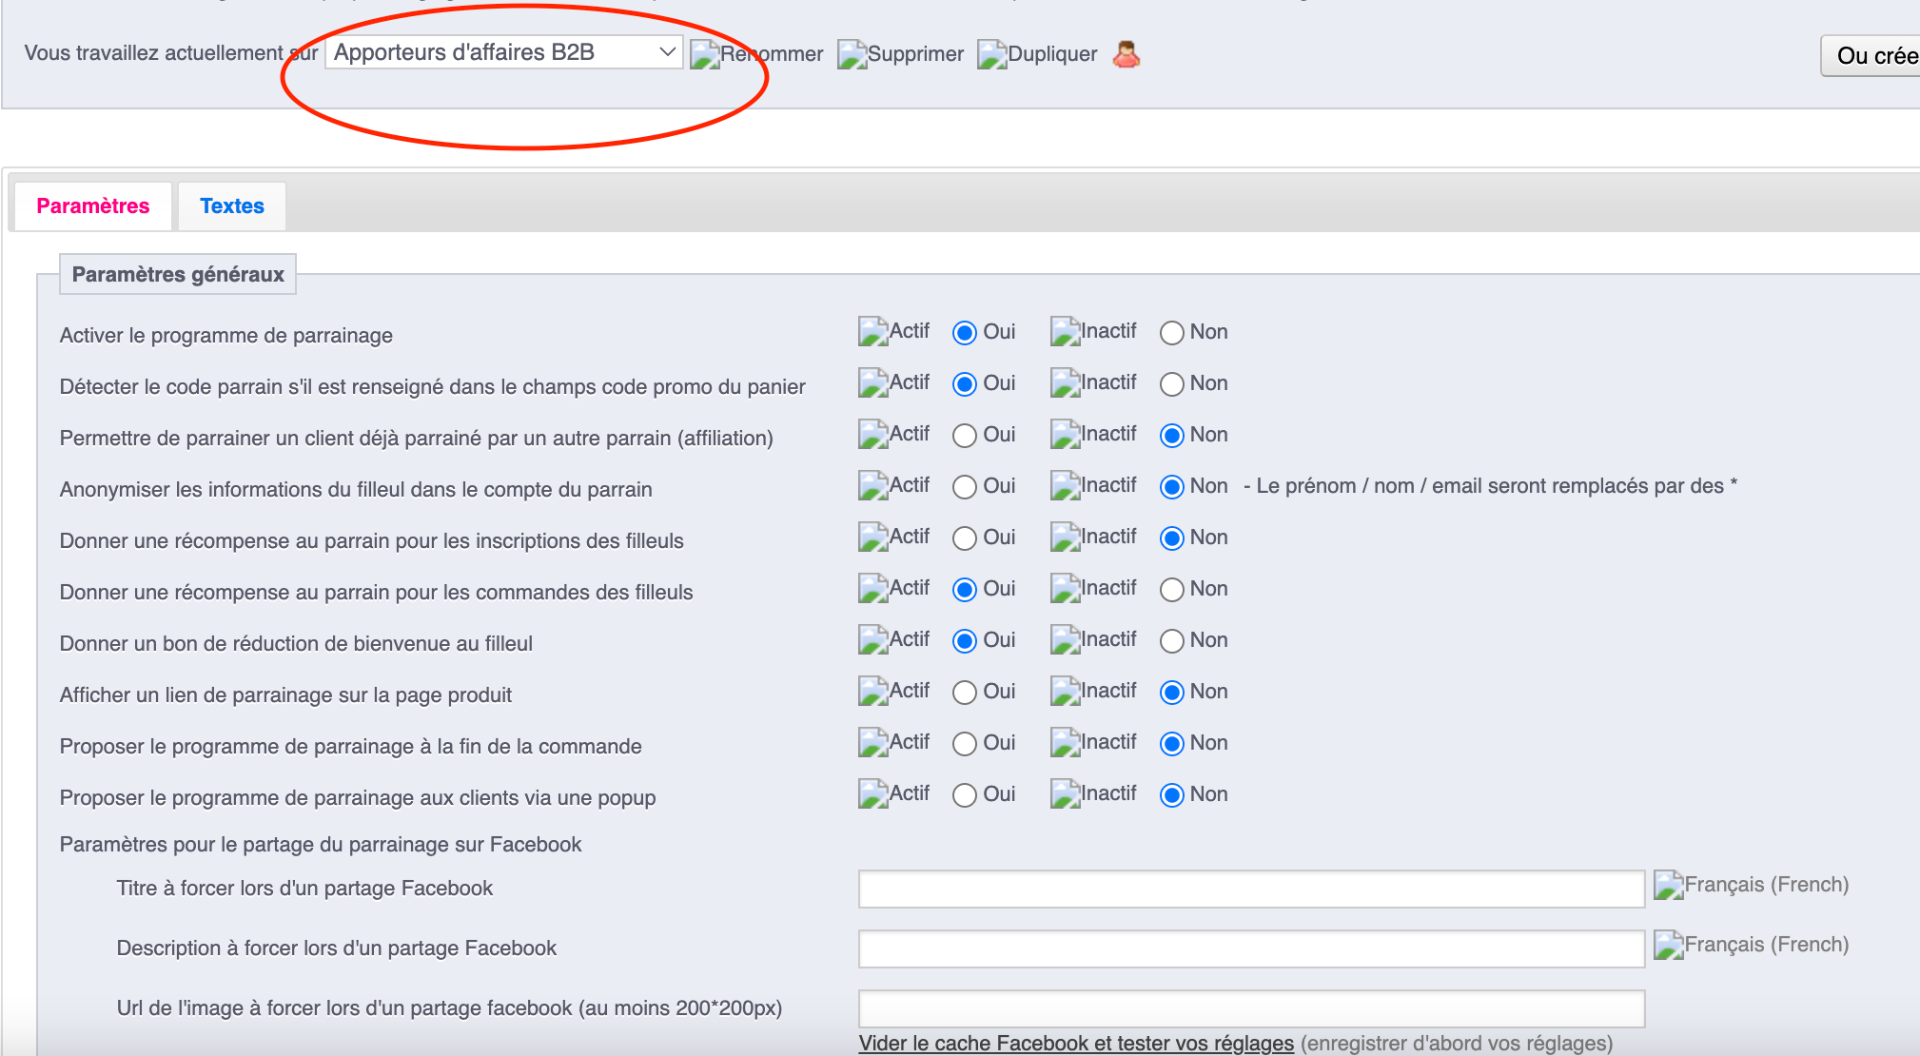Click the red user avatar icon
Viewport: 1920px width, 1056px height.
point(1127,54)
